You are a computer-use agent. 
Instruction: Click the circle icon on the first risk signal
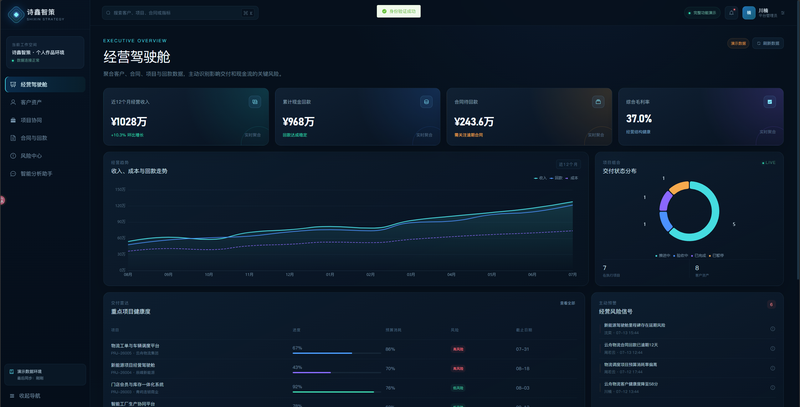click(772, 329)
